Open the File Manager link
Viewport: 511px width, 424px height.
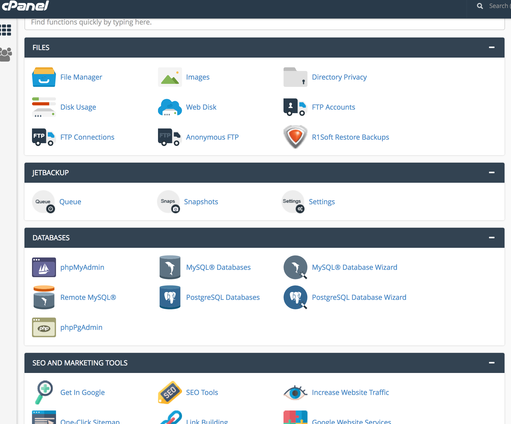tap(81, 77)
